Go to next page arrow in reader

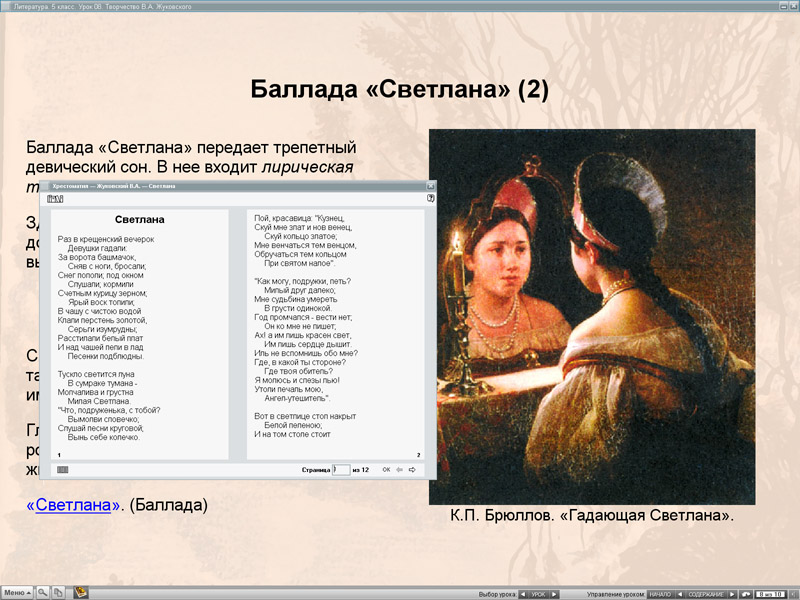click(x=412, y=469)
